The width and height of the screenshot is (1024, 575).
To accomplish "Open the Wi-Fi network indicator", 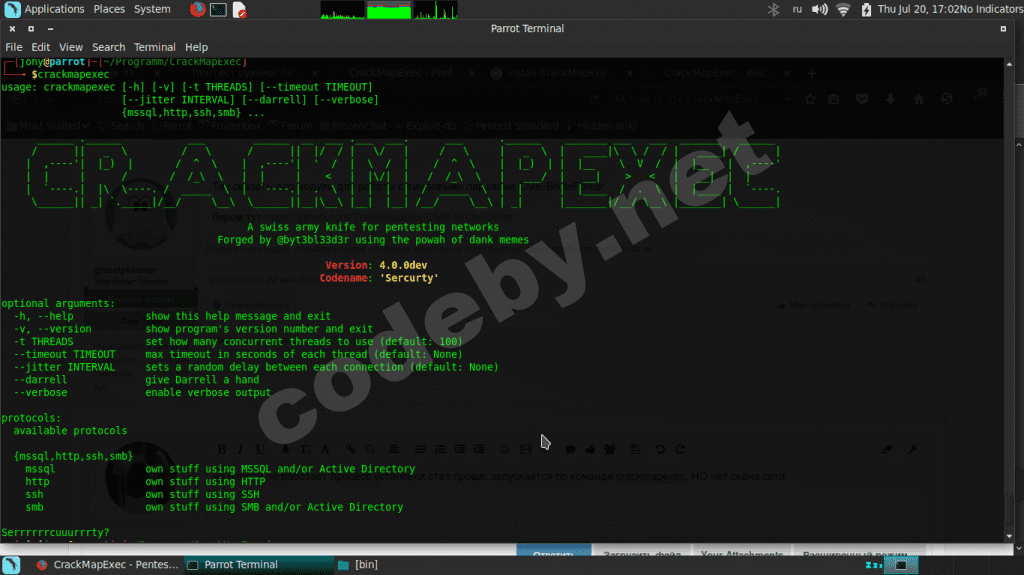I will 843,9.
